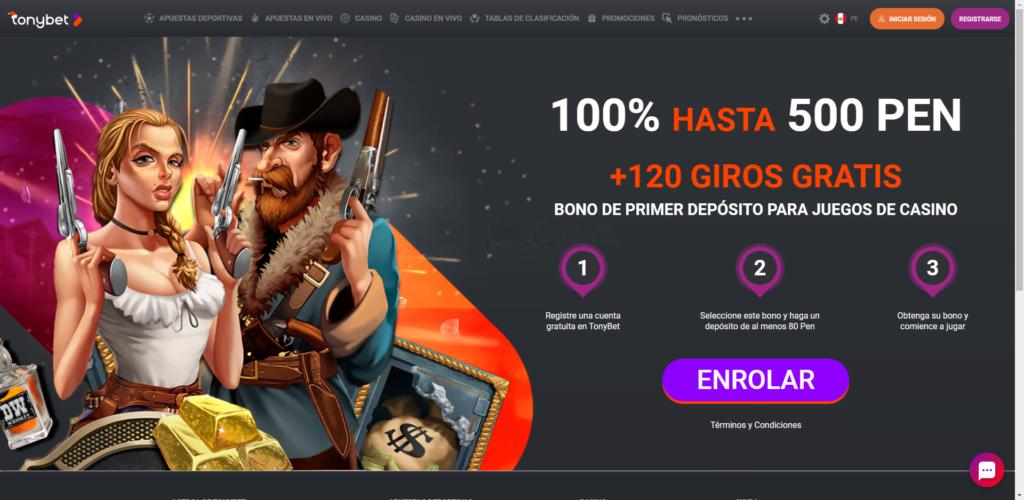Click the flame icon beside Apuestas en Vivo
Viewport: 1024px width, 500px height.
[255, 18]
